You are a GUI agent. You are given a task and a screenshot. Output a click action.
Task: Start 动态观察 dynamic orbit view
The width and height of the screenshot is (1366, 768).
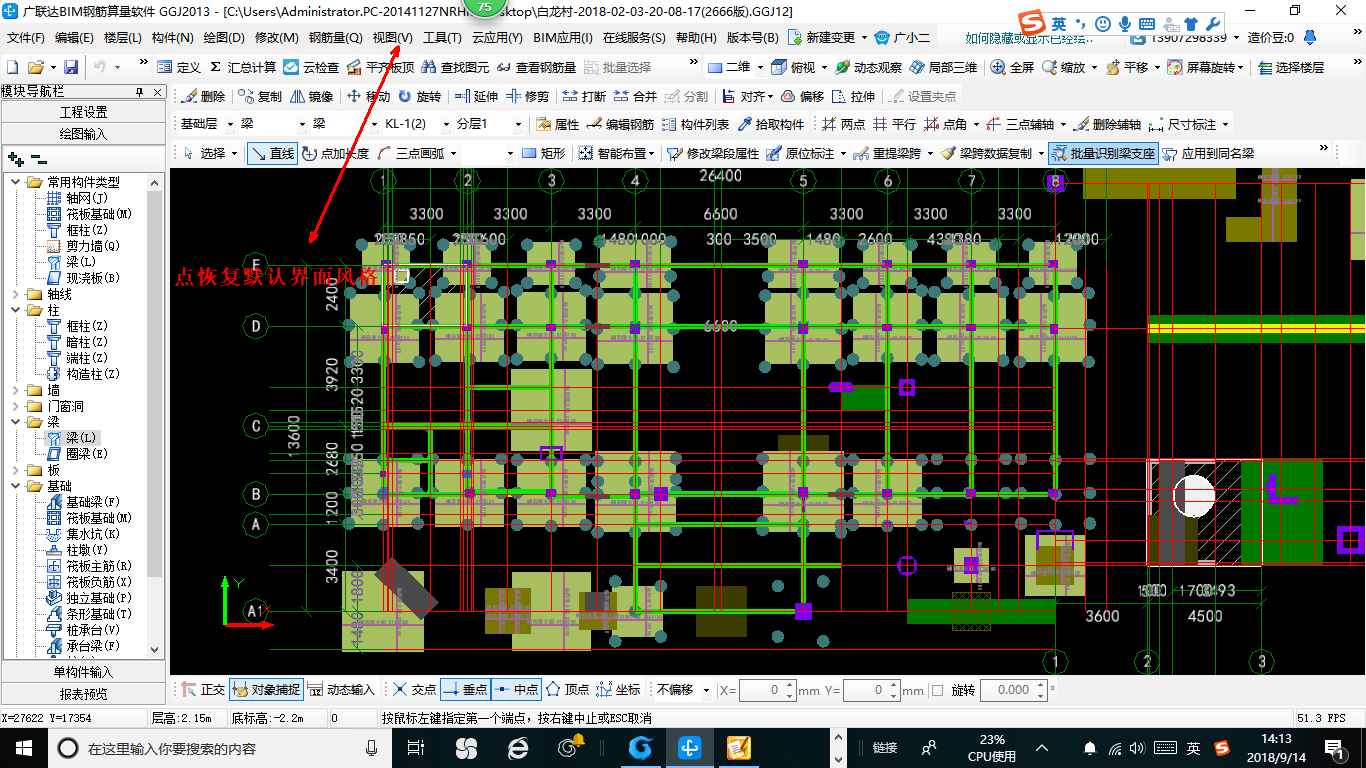click(868, 67)
